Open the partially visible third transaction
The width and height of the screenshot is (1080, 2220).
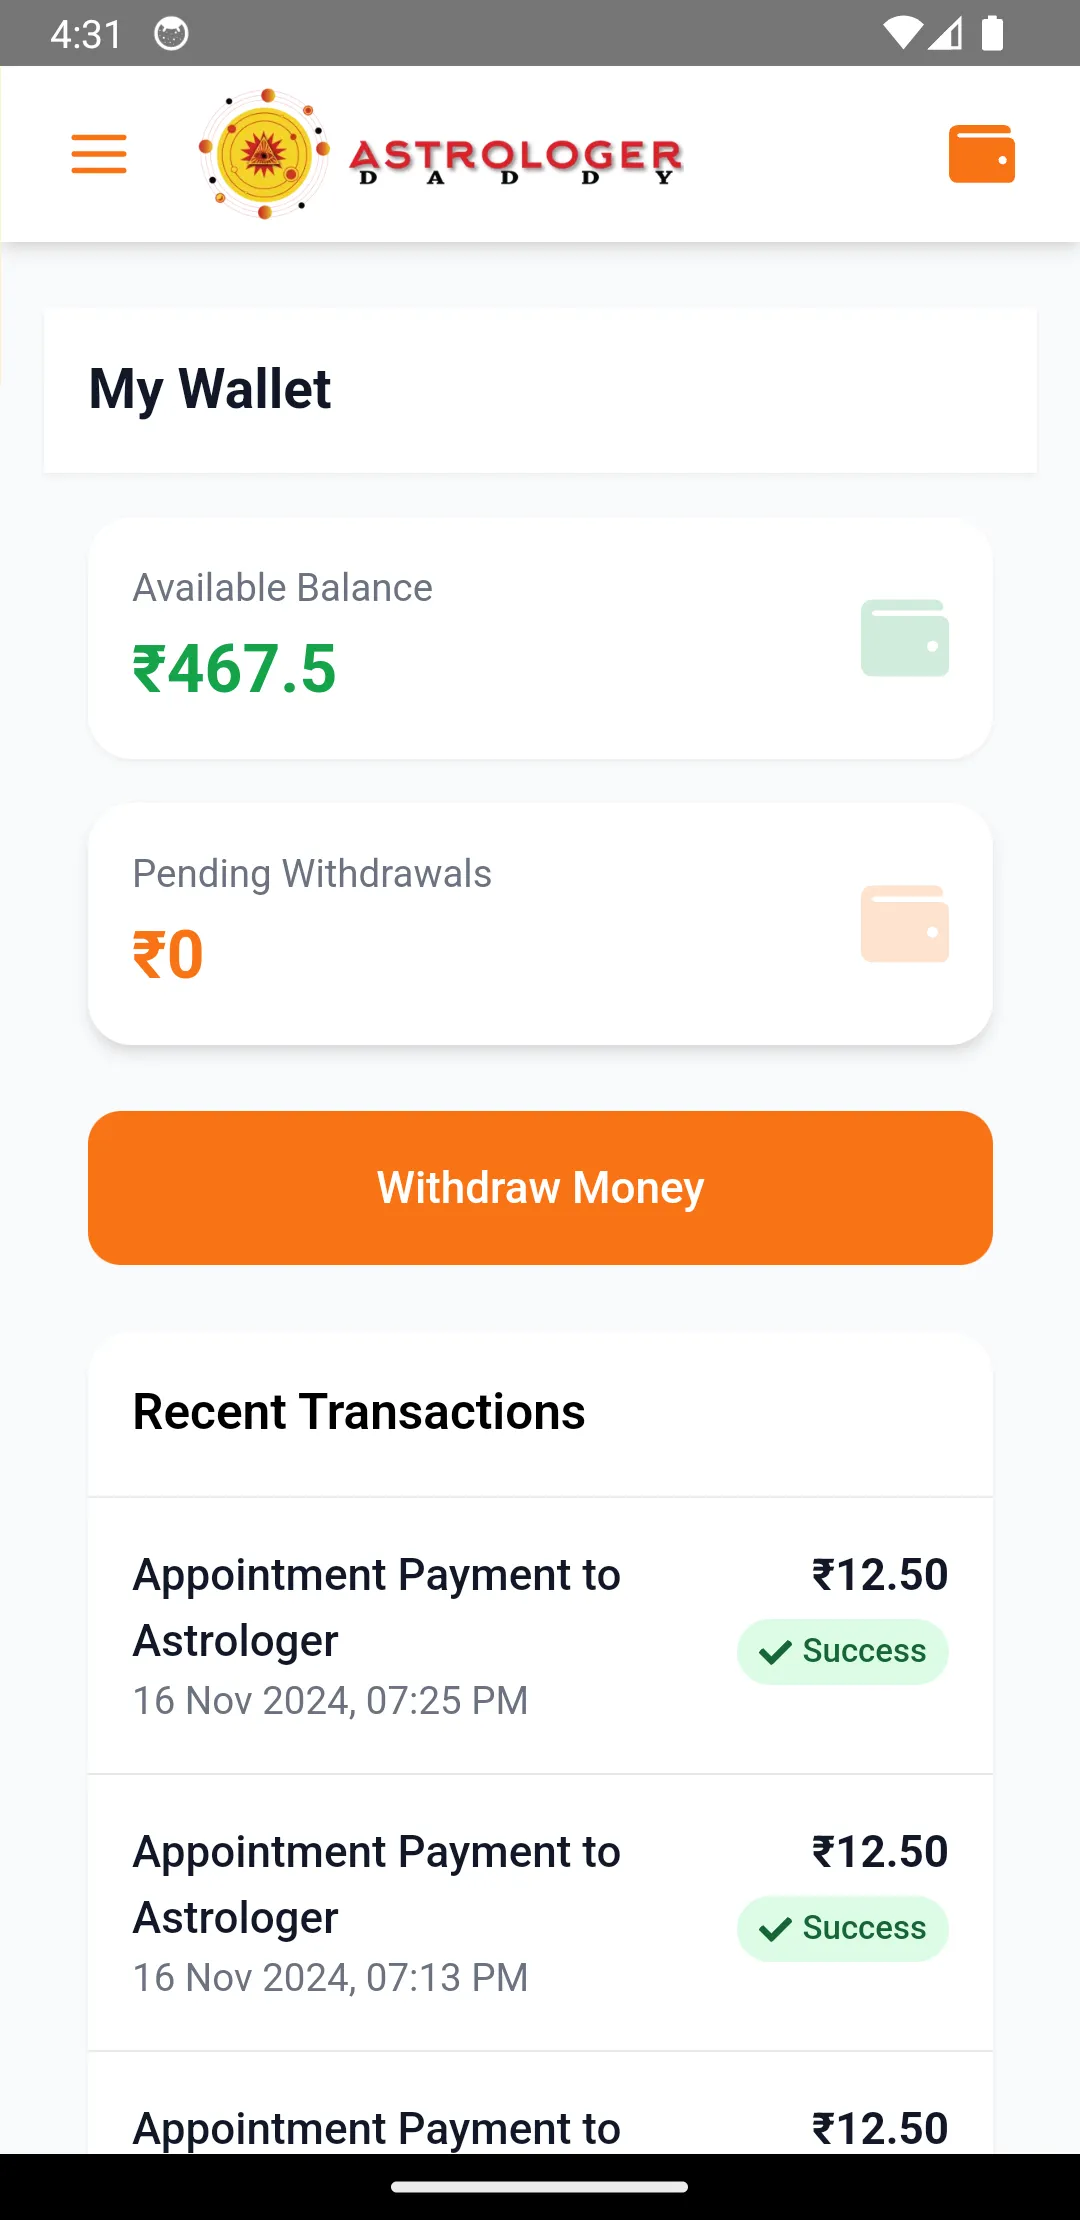point(540,2104)
